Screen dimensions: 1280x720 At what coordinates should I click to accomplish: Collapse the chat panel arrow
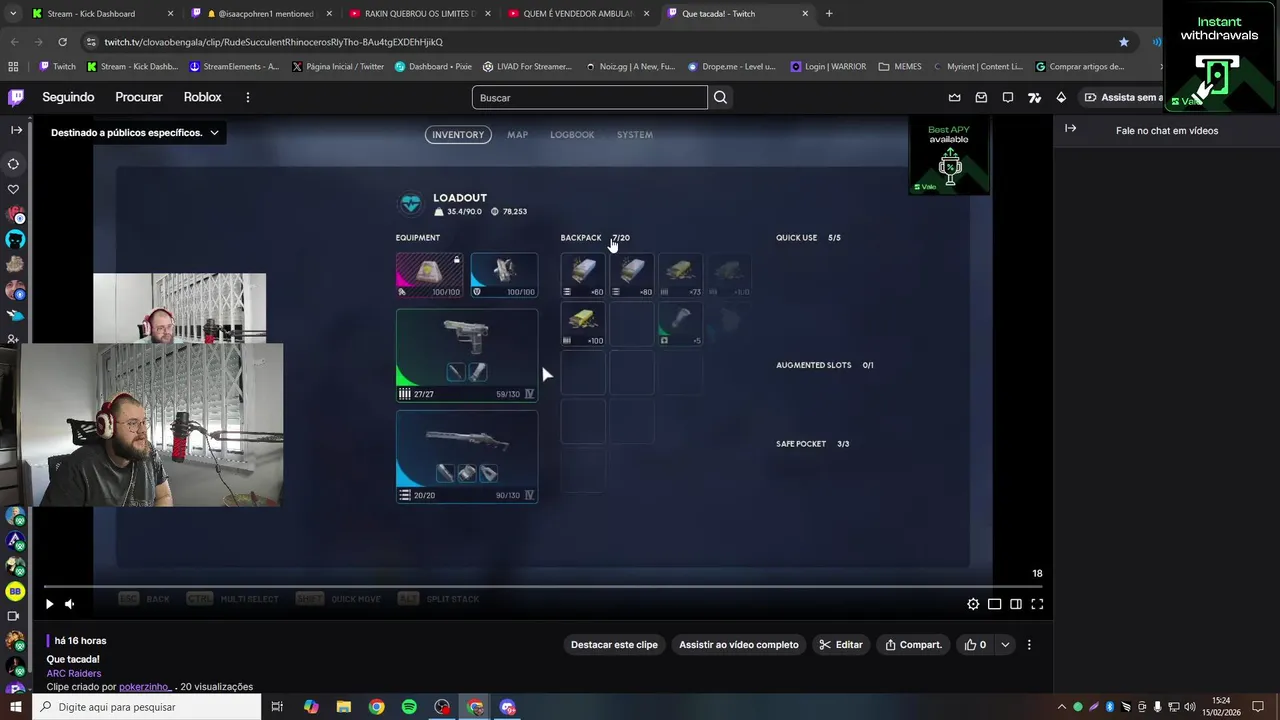tap(1070, 128)
